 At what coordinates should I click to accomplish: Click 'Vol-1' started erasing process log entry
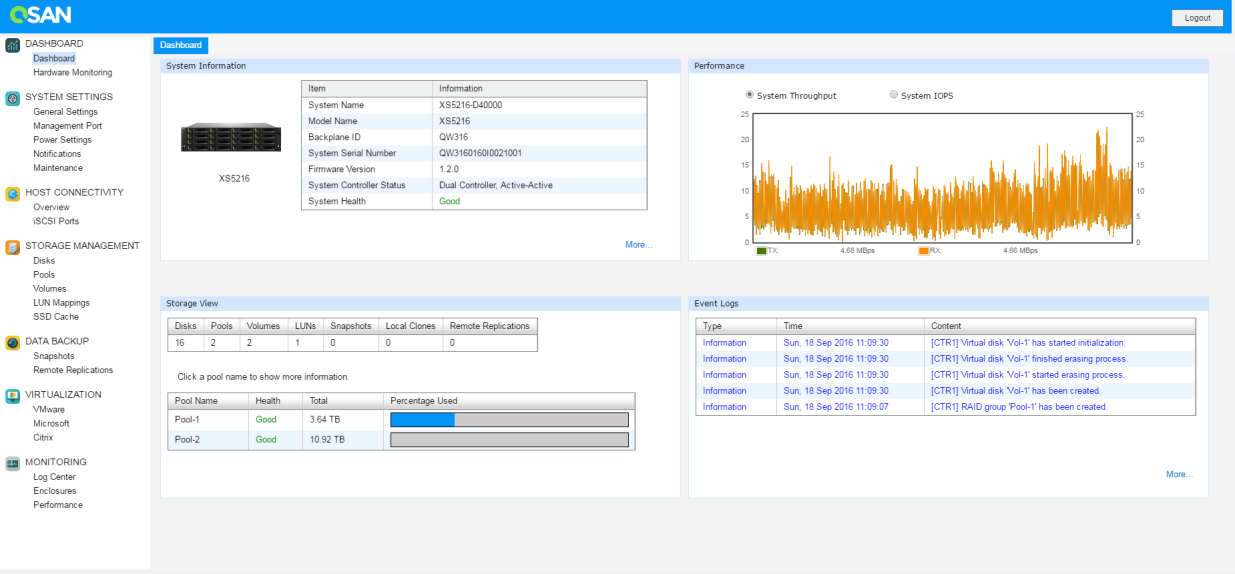click(1027, 375)
